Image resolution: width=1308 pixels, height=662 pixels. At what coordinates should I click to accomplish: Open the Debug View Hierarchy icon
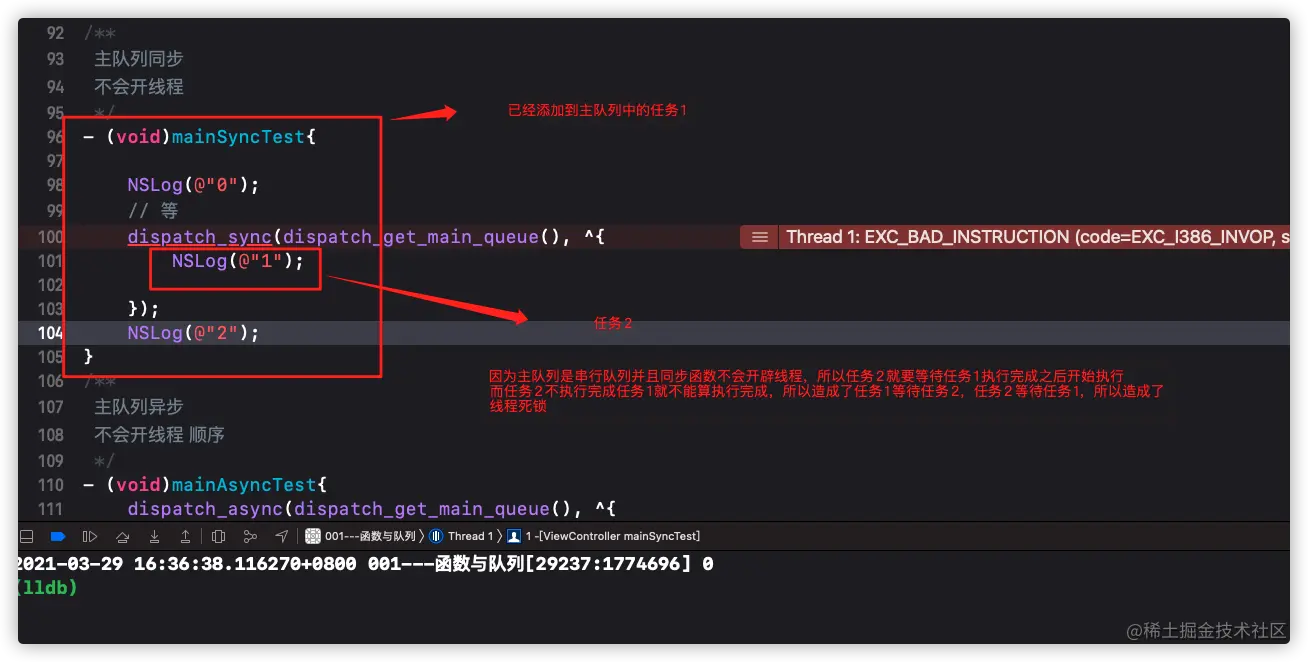point(218,536)
